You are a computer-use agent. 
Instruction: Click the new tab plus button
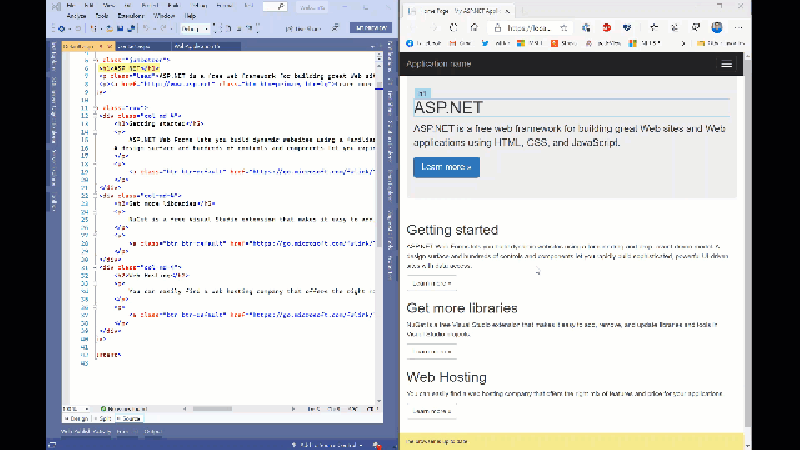[523, 10]
